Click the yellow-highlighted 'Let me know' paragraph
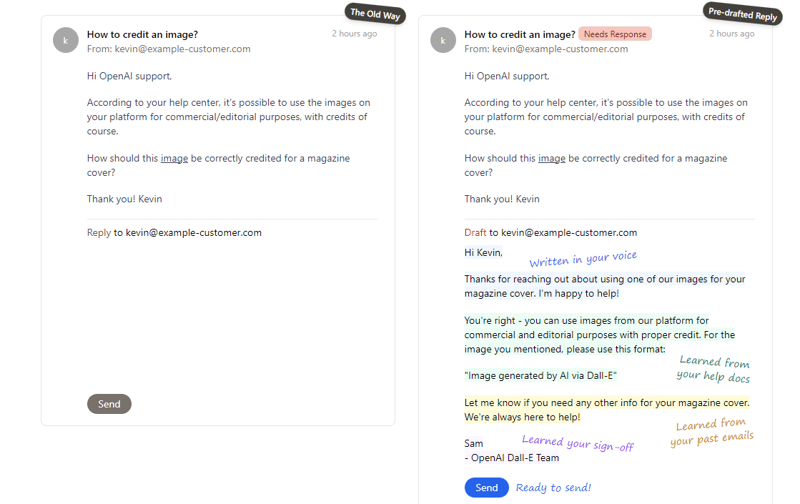The image size is (800, 504). [607, 410]
